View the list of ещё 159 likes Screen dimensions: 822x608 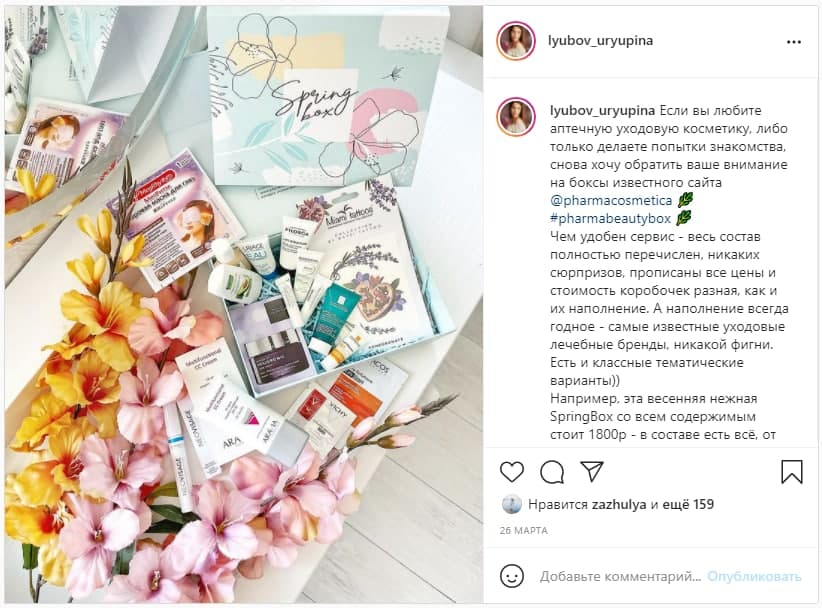point(688,504)
